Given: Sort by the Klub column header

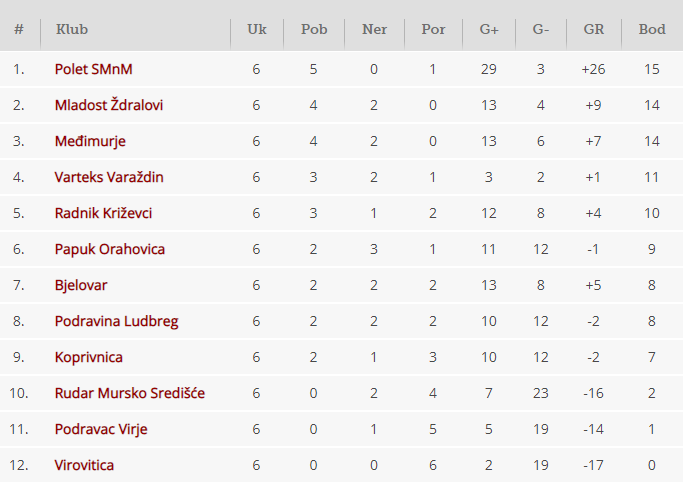Looking at the screenshot, I should tap(72, 29).
